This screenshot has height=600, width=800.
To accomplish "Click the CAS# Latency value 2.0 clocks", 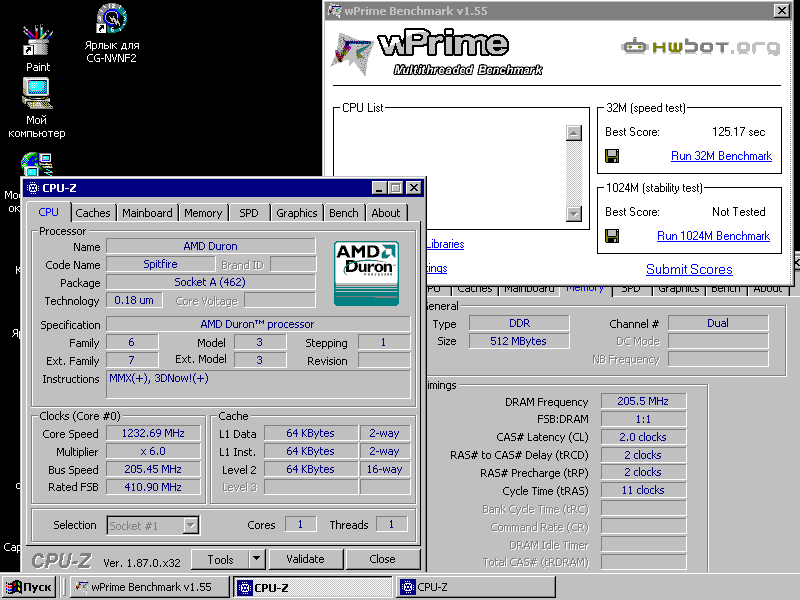I will pyautogui.click(x=643, y=437).
